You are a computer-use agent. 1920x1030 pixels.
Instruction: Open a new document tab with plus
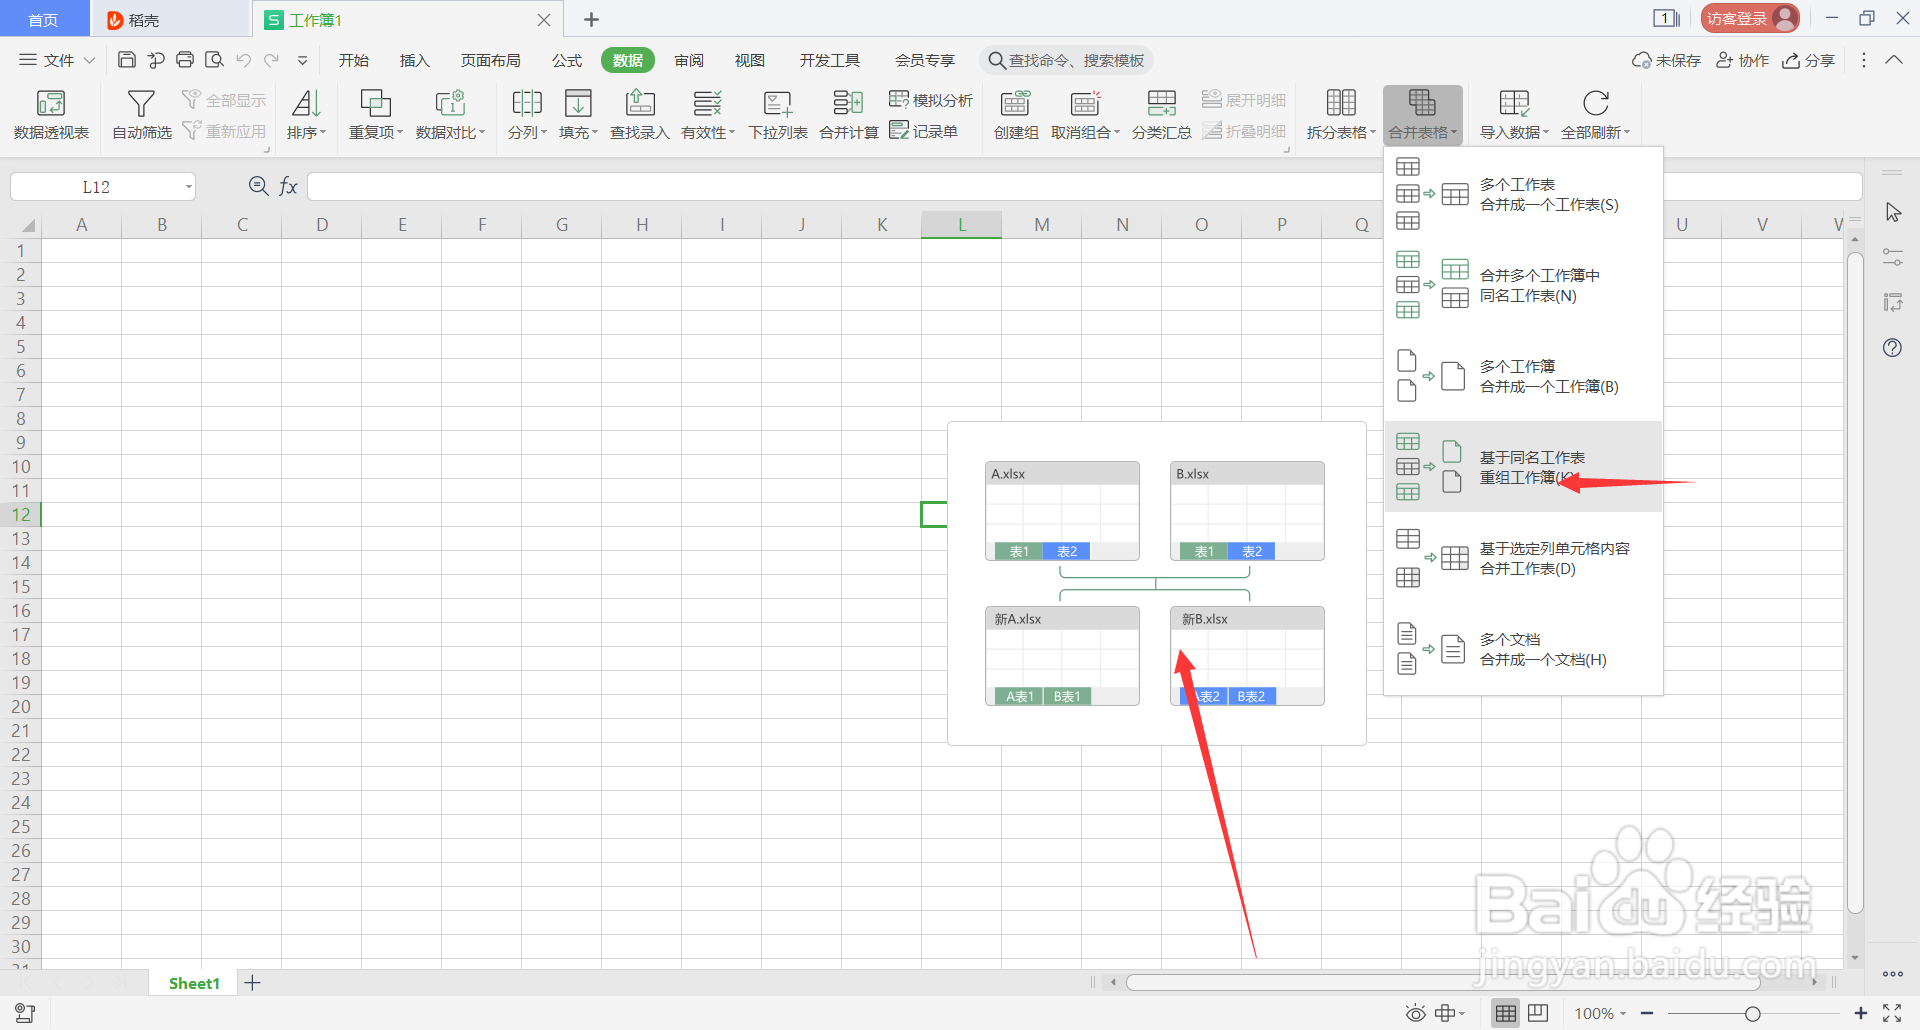coord(591,19)
